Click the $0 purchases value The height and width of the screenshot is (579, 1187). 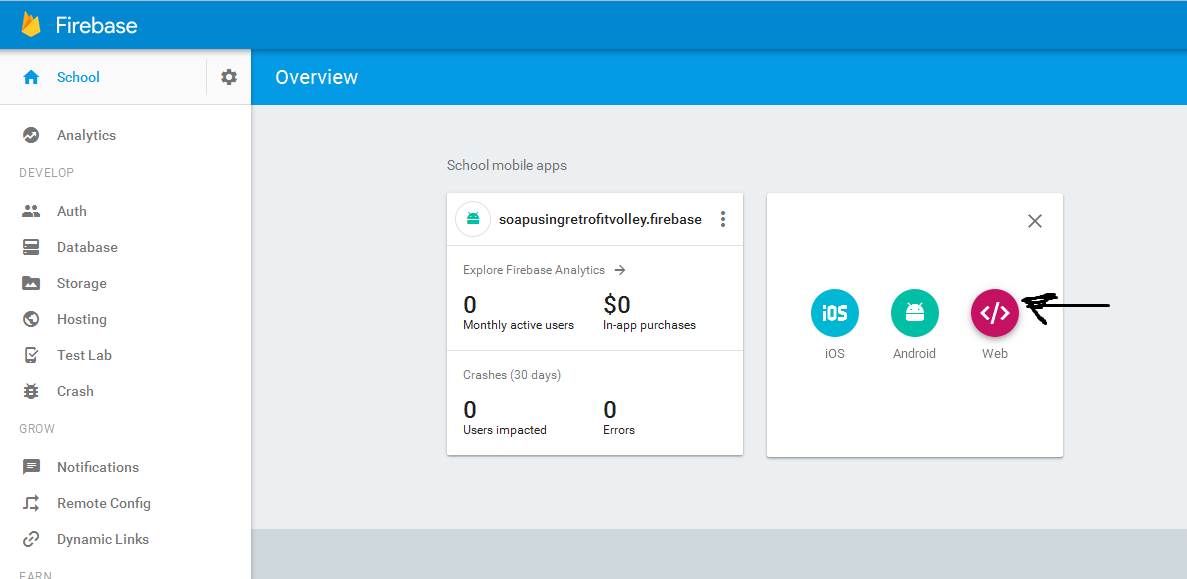click(x=617, y=304)
